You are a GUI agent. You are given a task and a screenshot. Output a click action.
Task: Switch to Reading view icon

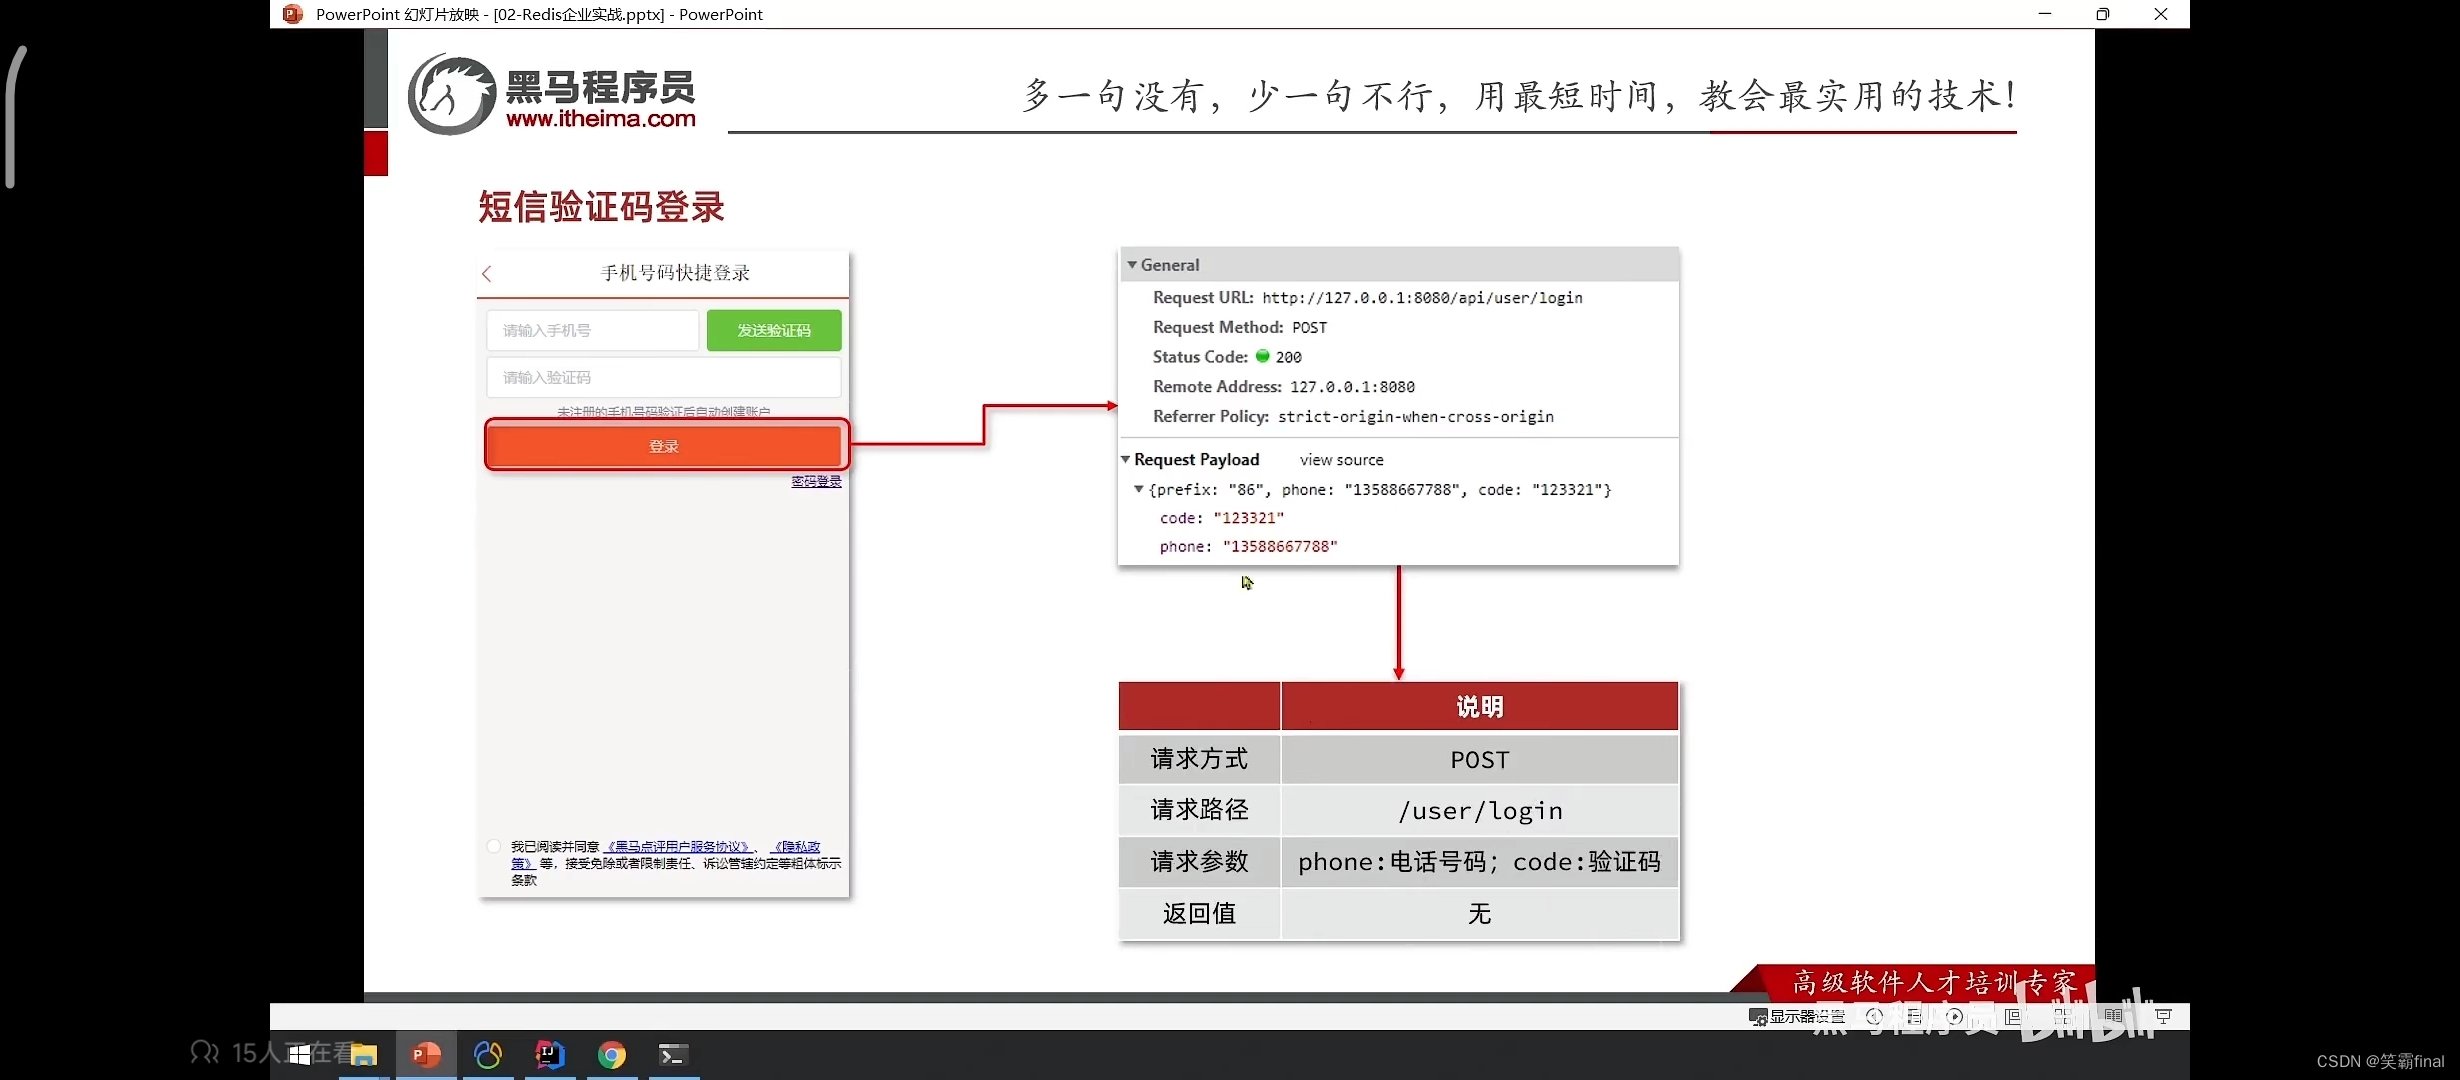point(2113,1016)
